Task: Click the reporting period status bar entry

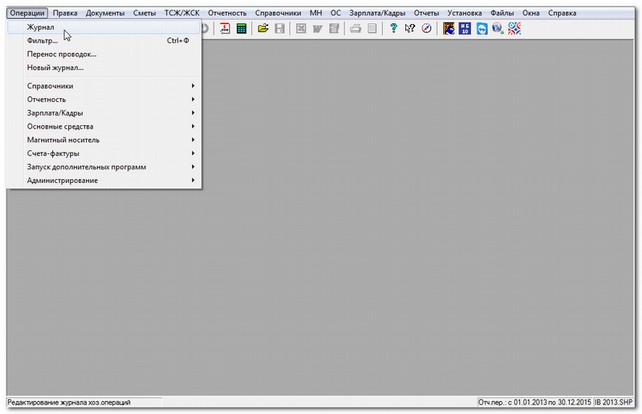Action: click(x=535, y=403)
